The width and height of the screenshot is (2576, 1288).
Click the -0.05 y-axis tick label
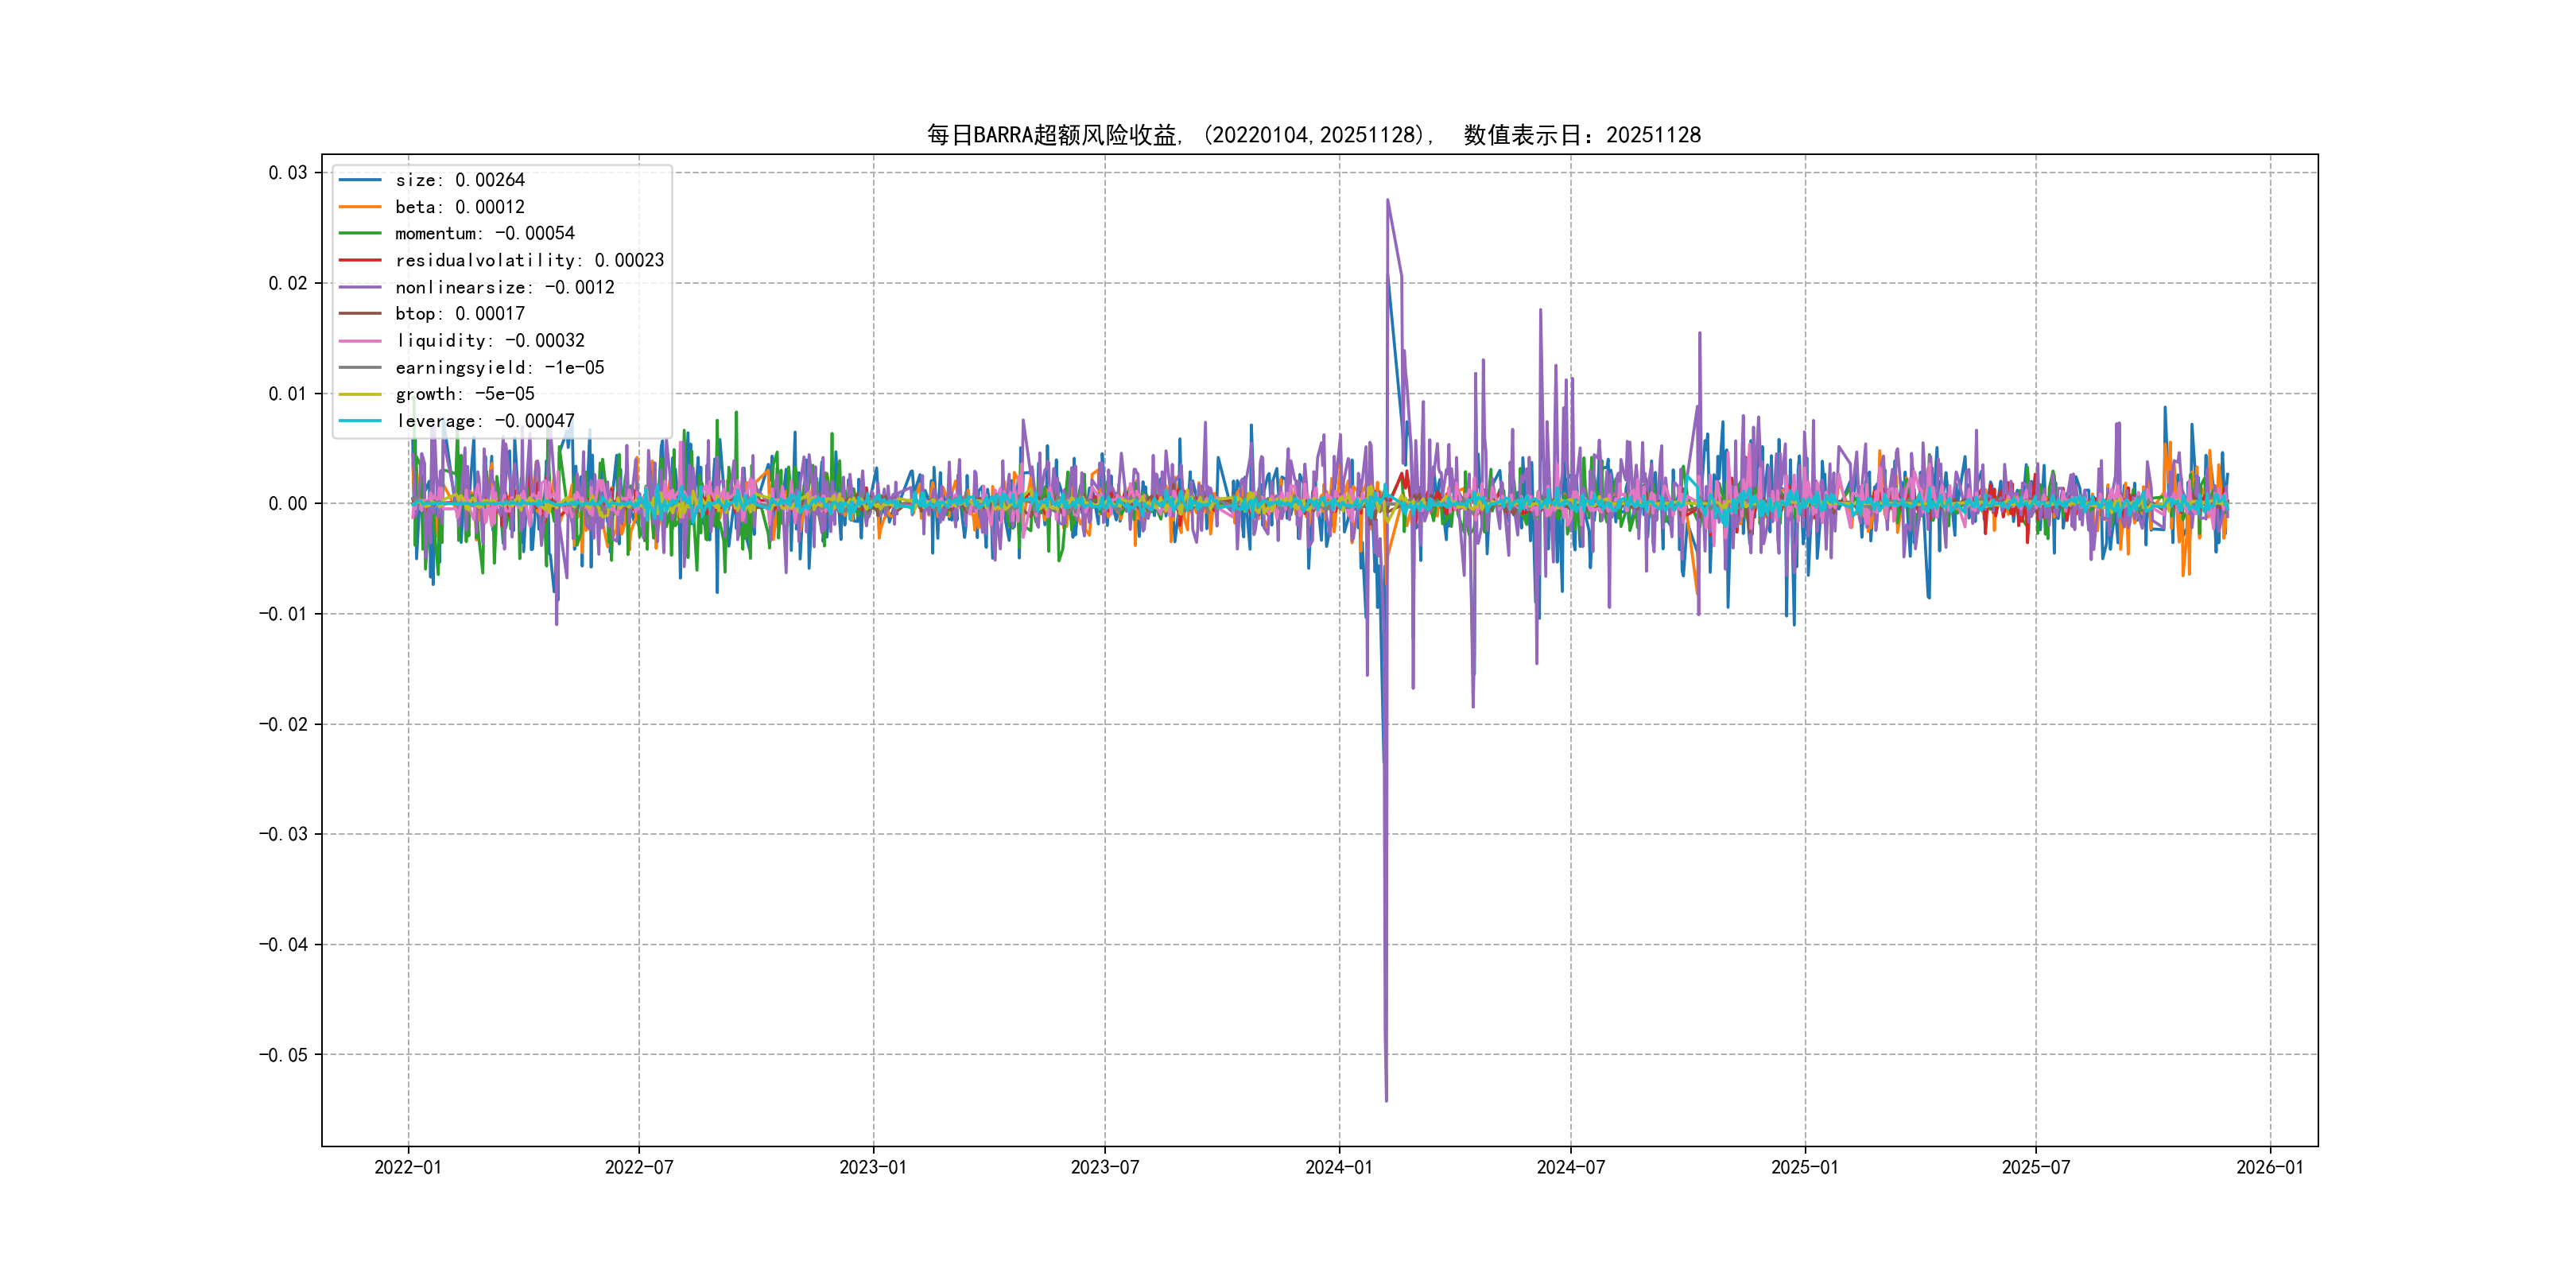tap(283, 1055)
